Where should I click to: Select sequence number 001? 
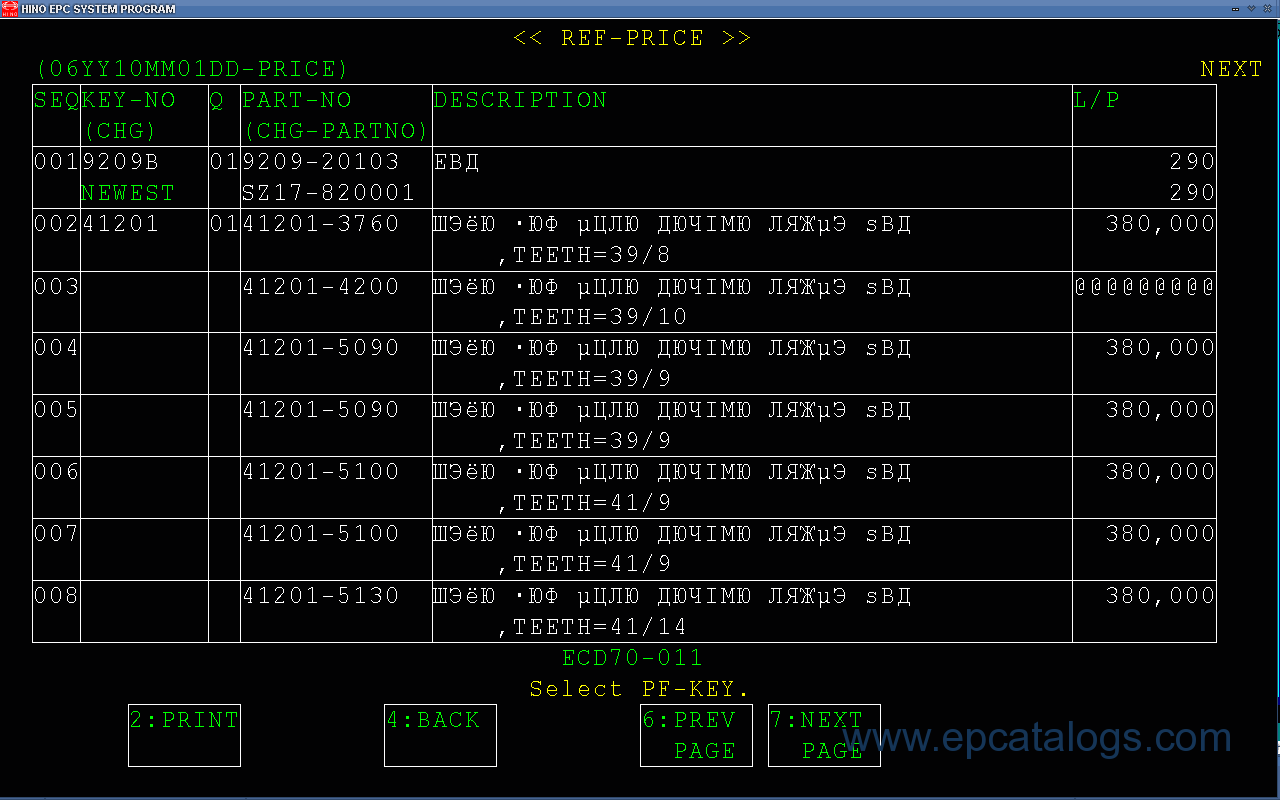56,162
